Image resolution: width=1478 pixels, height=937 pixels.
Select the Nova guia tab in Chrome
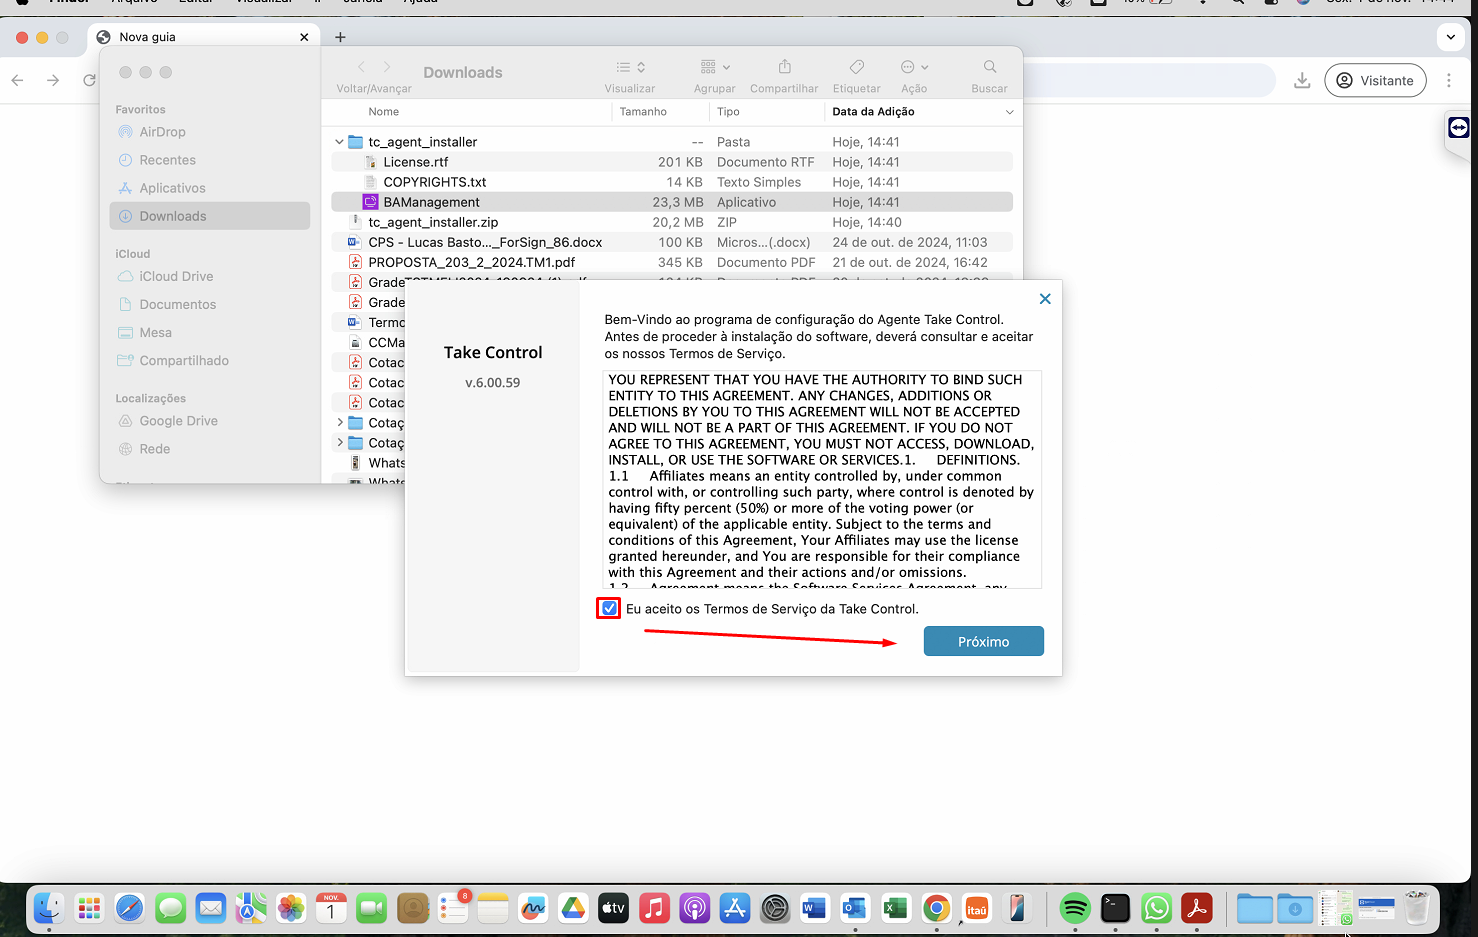tap(204, 37)
